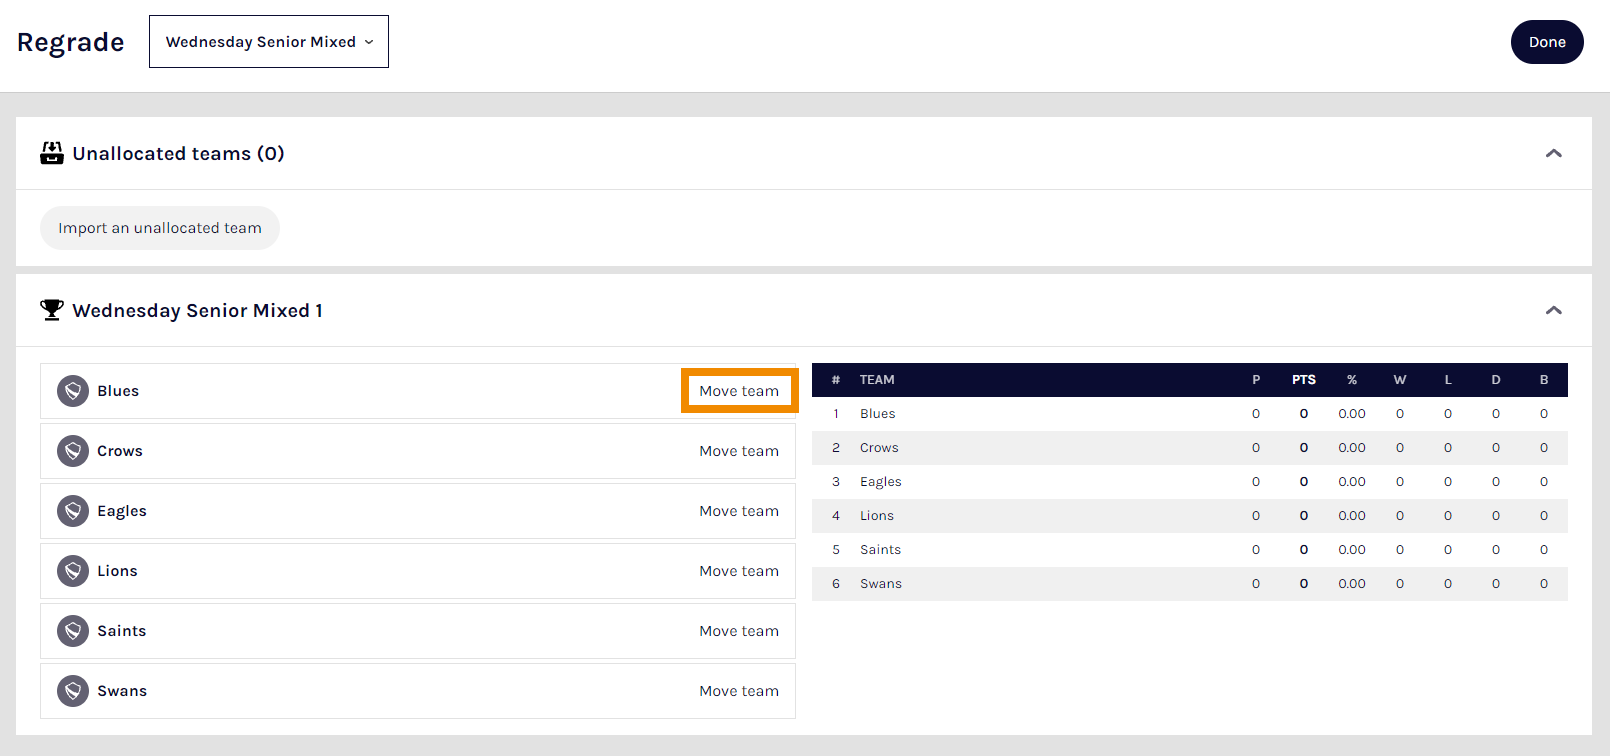This screenshot has height=756, width=1610.
Task: Click Eagles in the ladder table
Action: click(881, 482)
